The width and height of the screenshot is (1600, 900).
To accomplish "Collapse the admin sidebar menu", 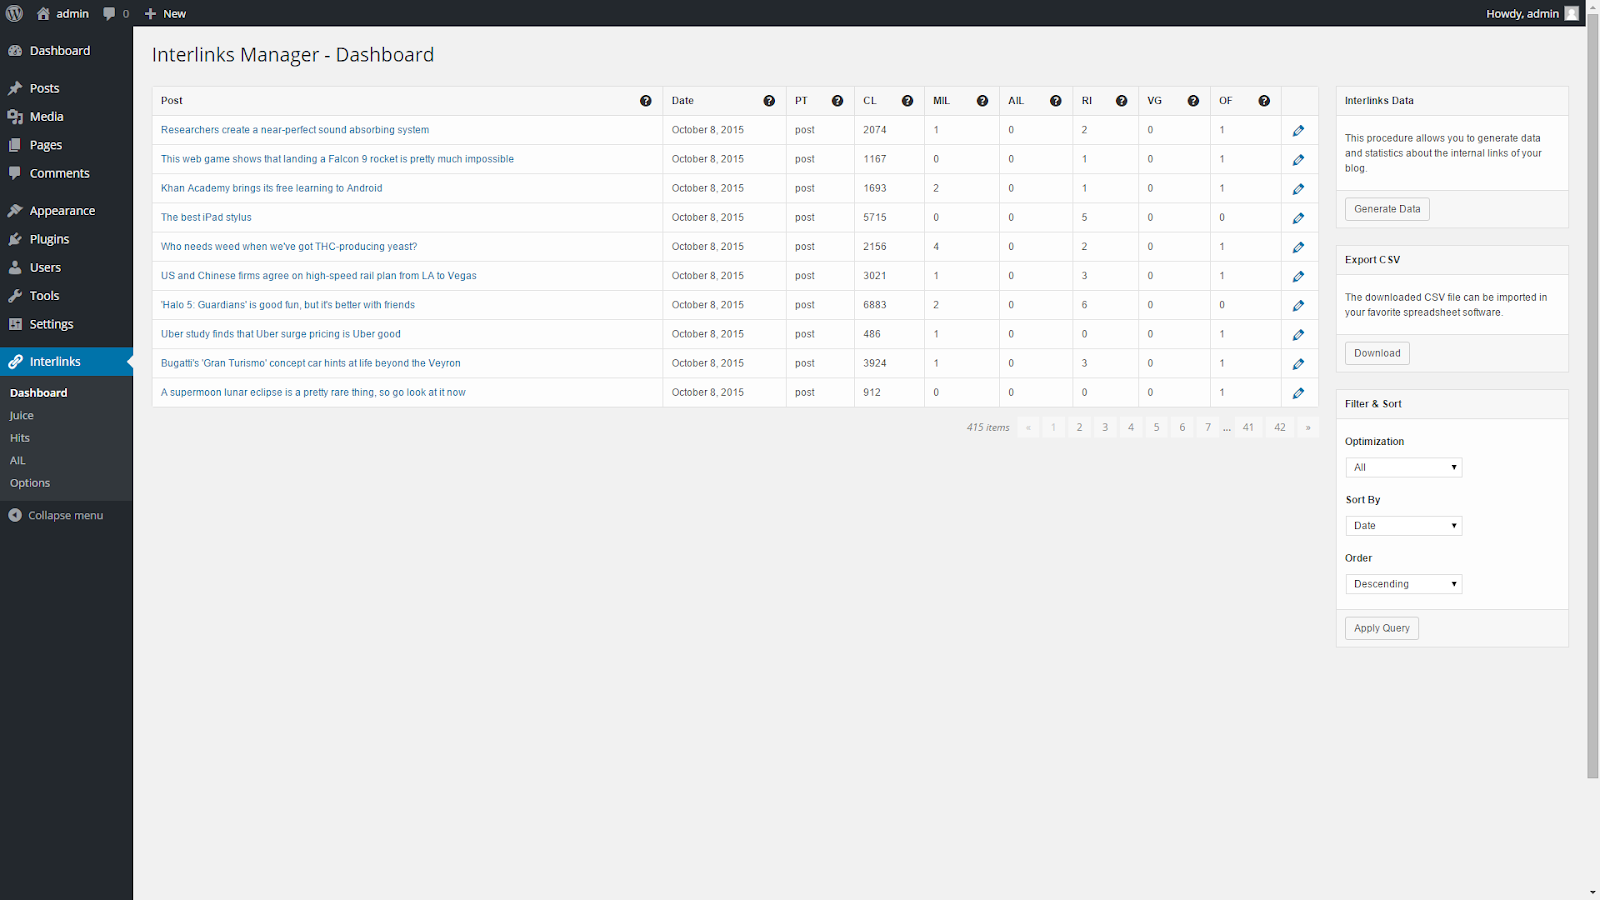I will [56, 515].
